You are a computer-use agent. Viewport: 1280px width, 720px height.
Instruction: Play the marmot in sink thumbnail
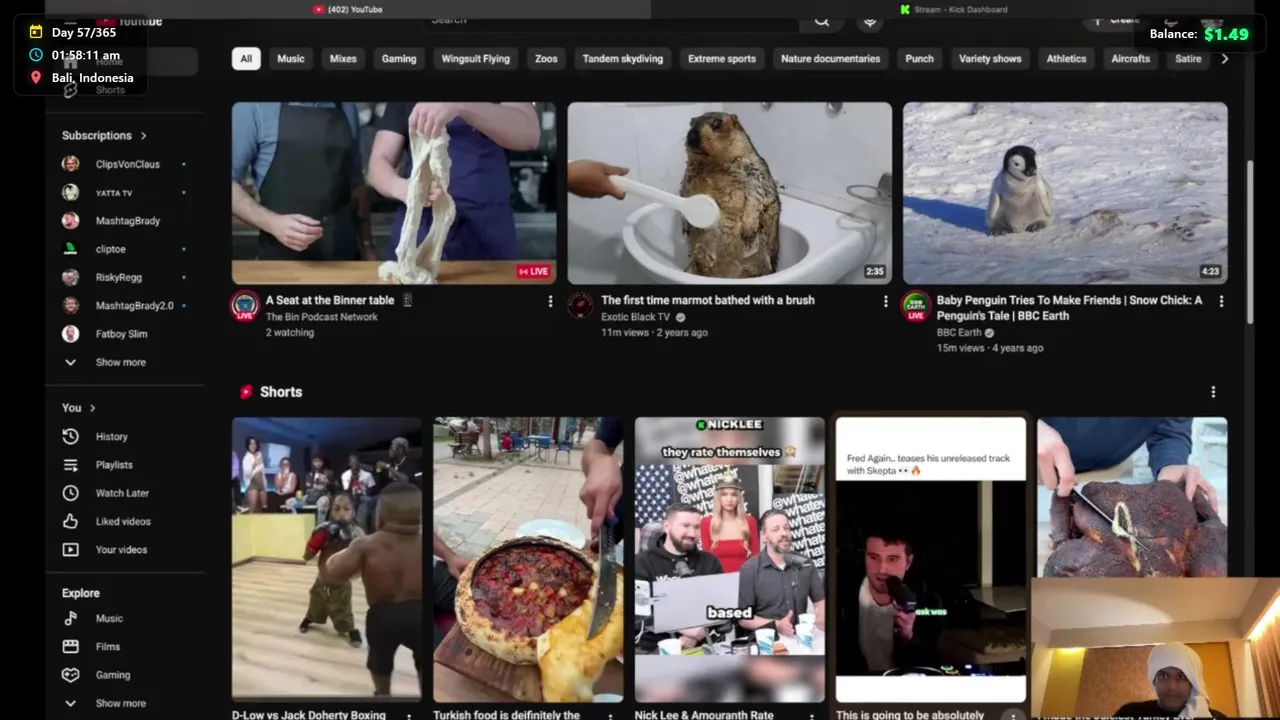(x=730, y=193)
